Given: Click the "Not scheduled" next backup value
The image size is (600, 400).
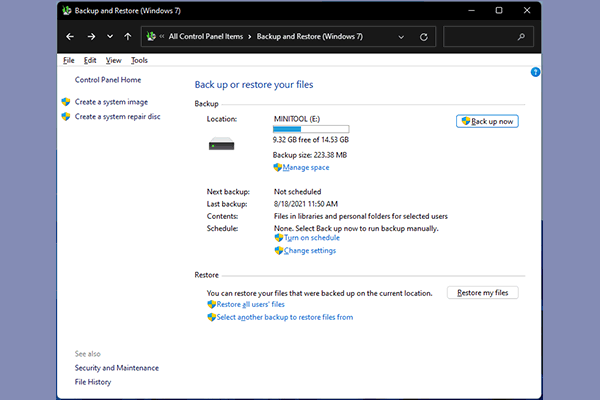Looking at the screenshot, I should click(297, 192).
